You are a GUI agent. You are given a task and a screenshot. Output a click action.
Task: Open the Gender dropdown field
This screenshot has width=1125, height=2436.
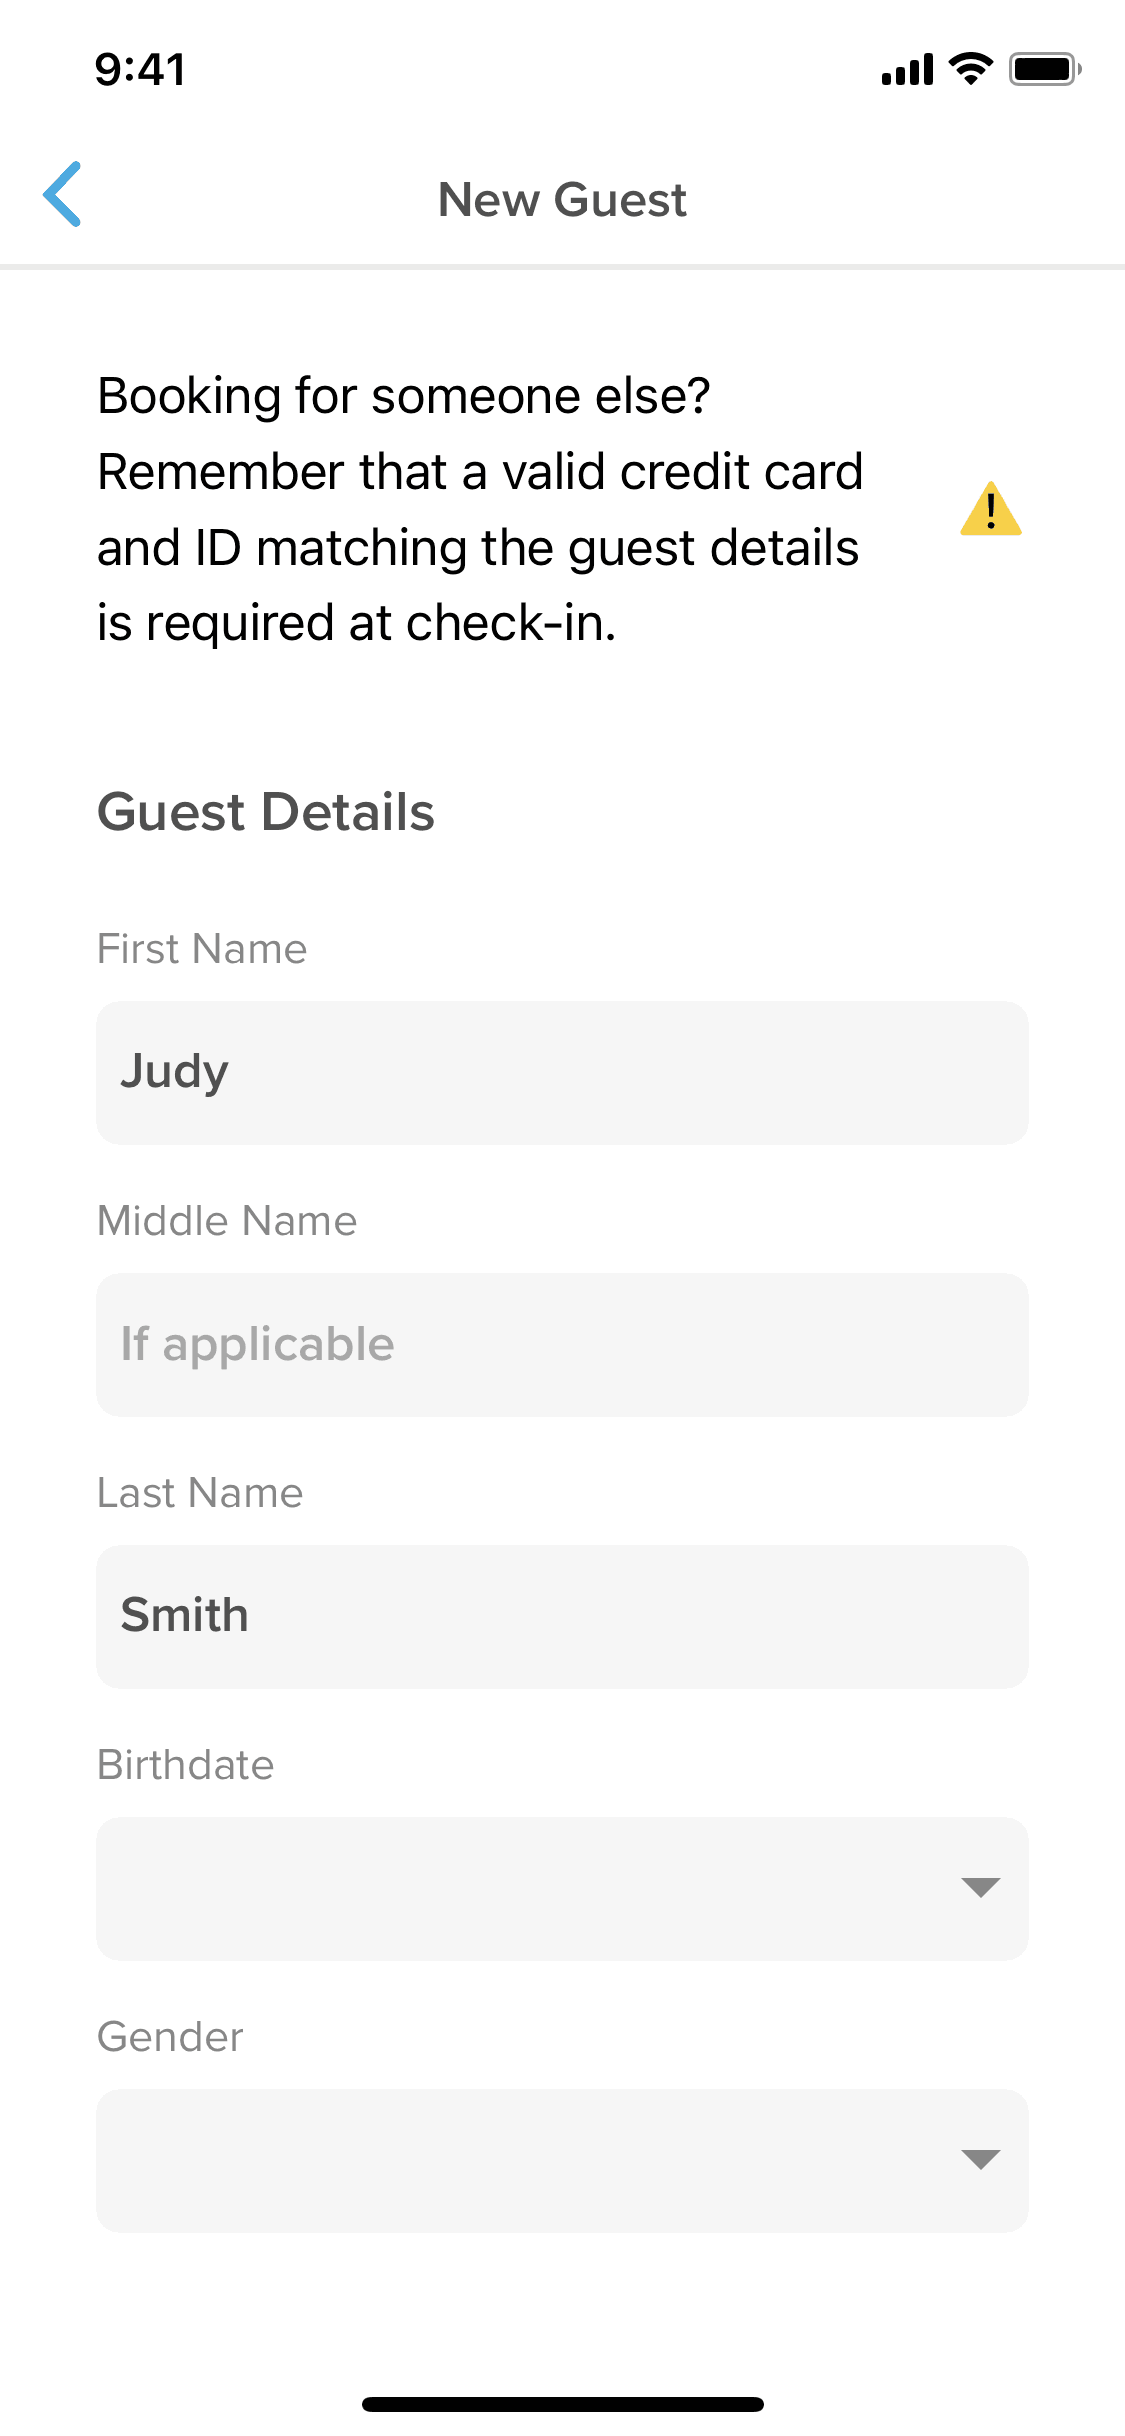pos(520,2160)
